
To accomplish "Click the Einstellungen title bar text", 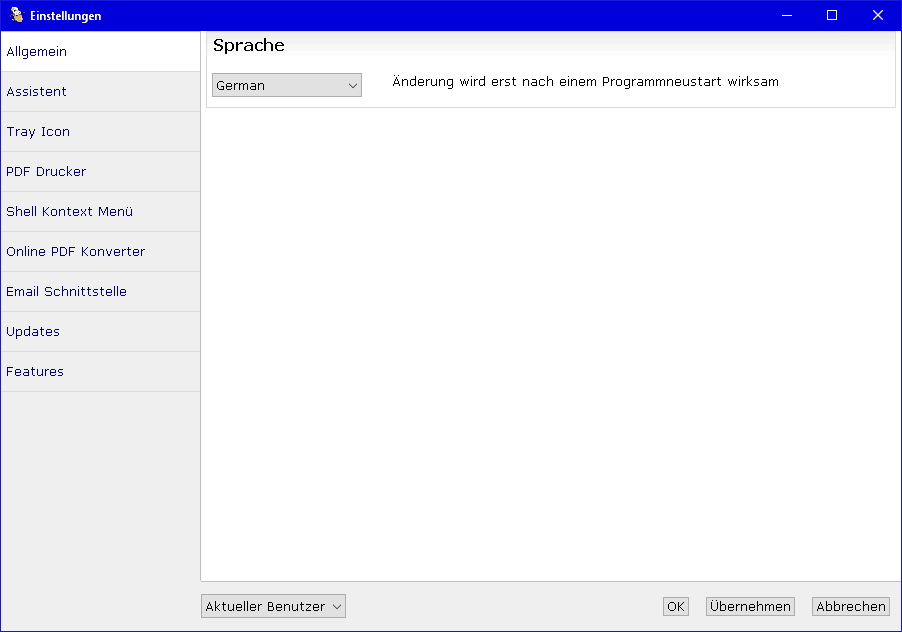I will 65,16.
